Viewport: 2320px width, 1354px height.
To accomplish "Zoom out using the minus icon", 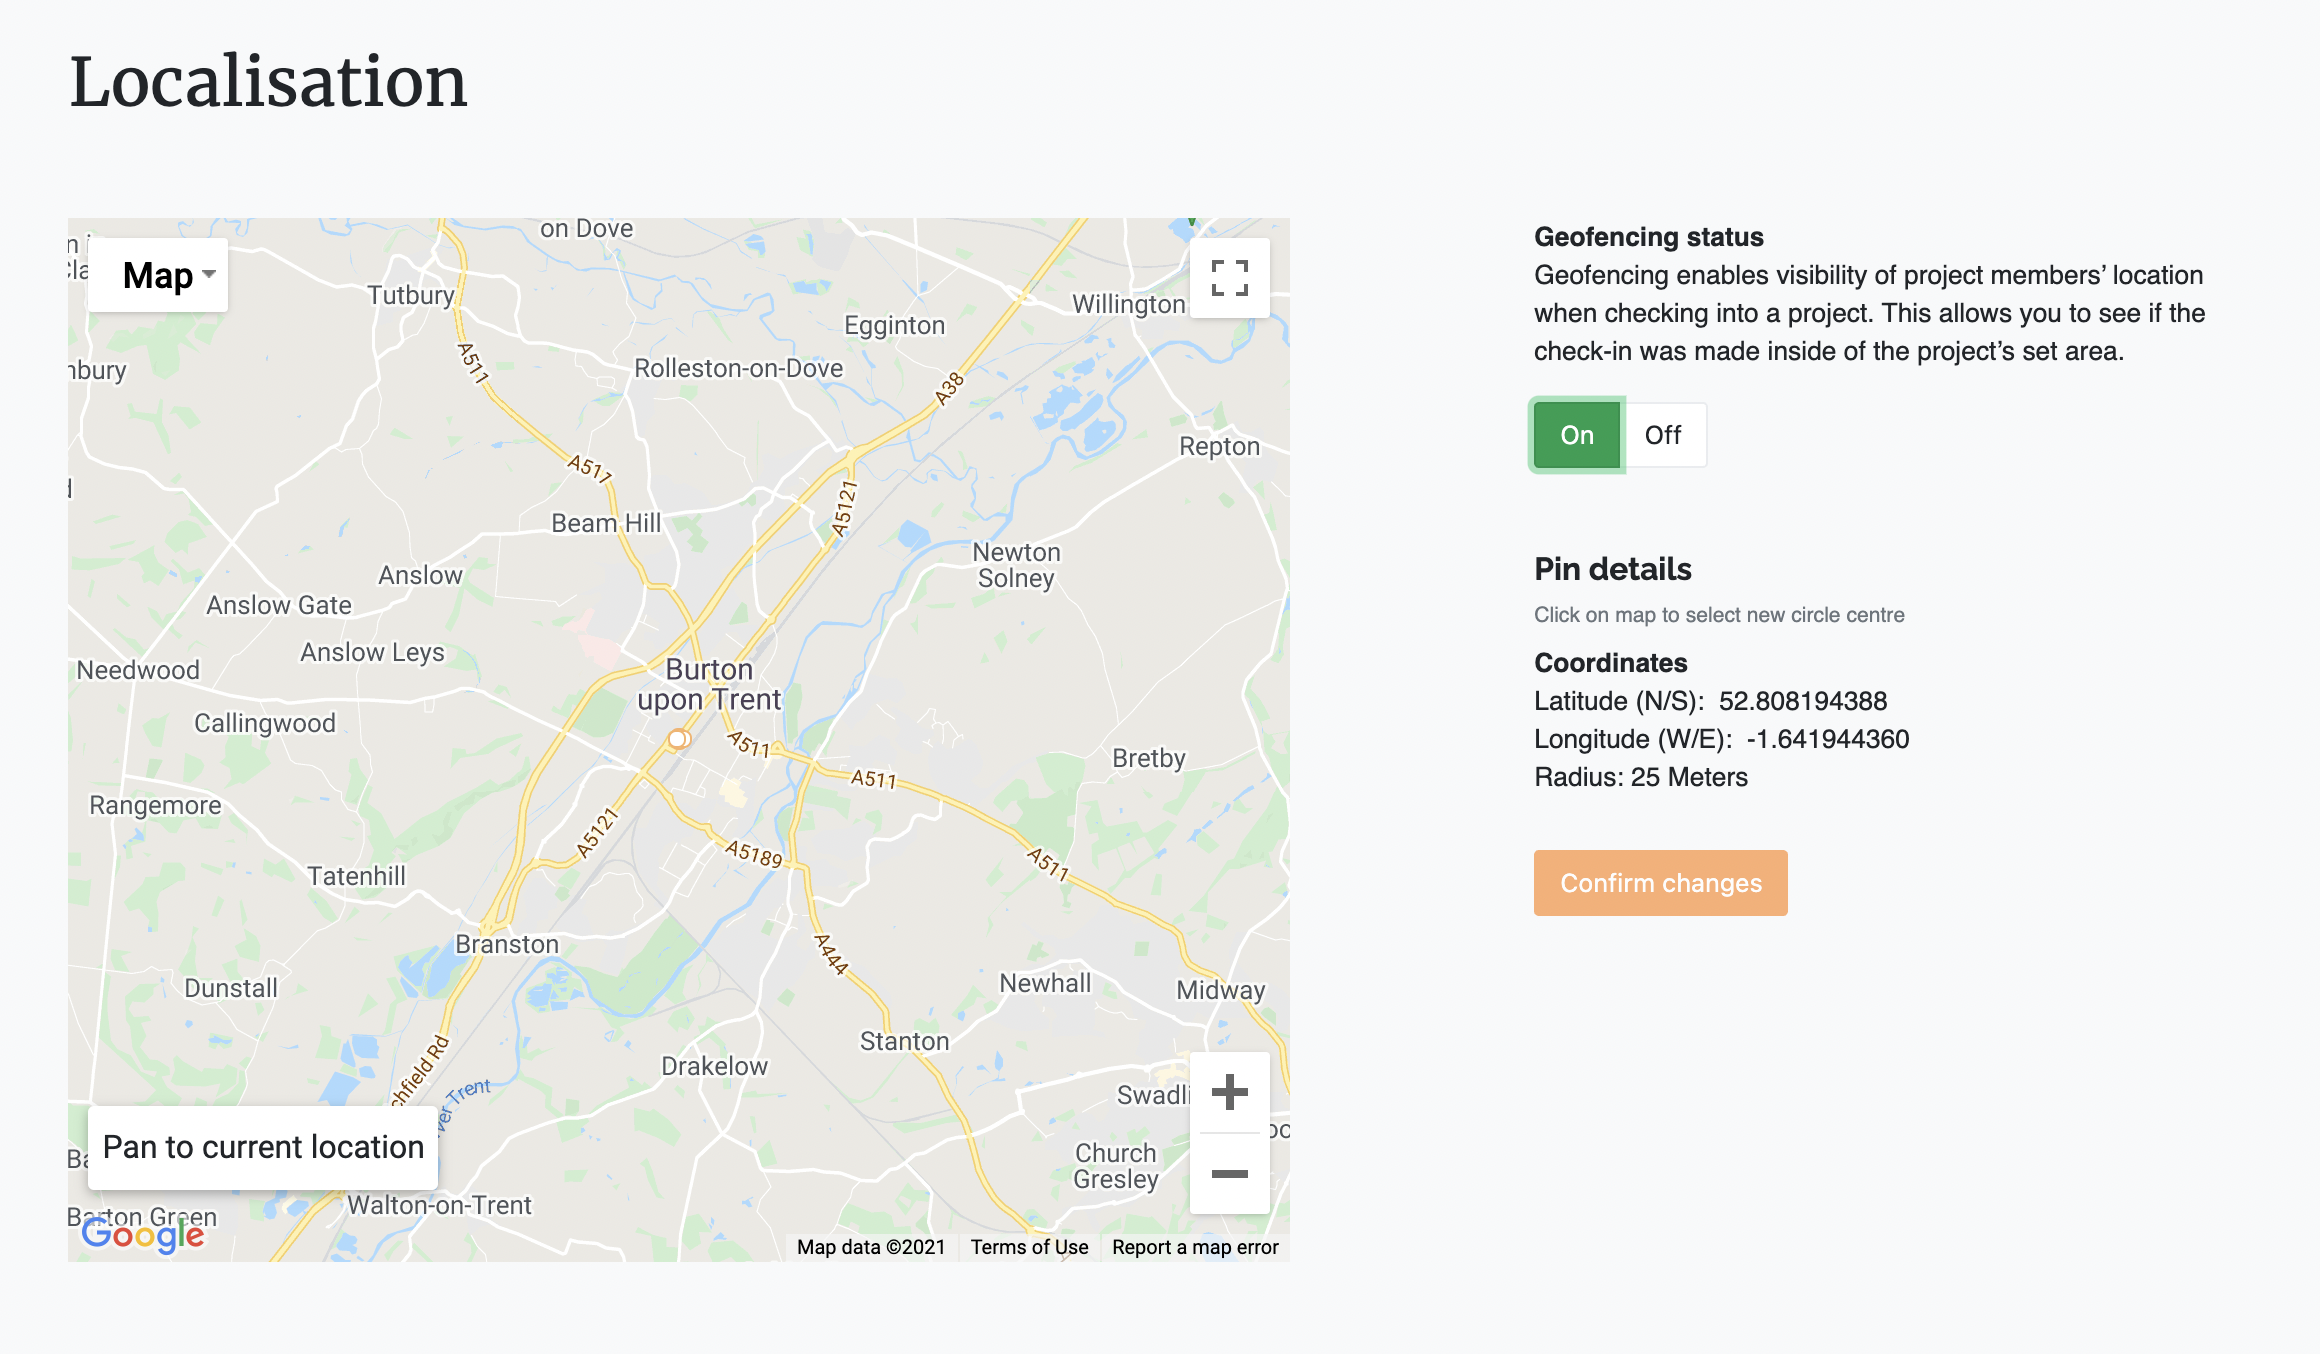I will coord(1229,1174).
